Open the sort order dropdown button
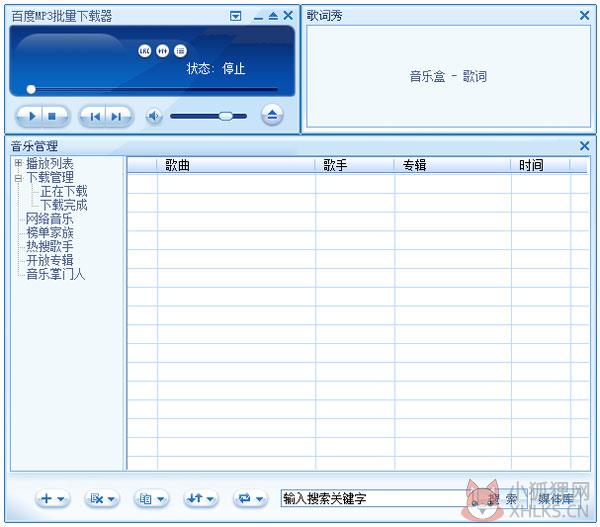Screen dimensions: 600x527 click(x=201, y=499)
